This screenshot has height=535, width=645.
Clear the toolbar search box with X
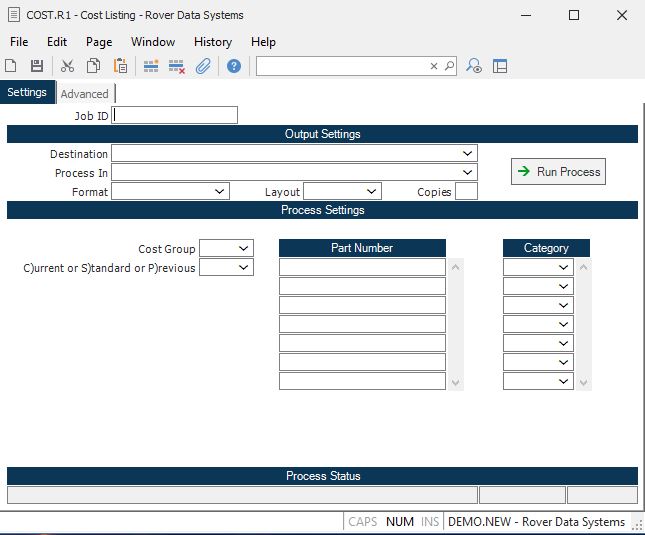click(x=434, y=66)
